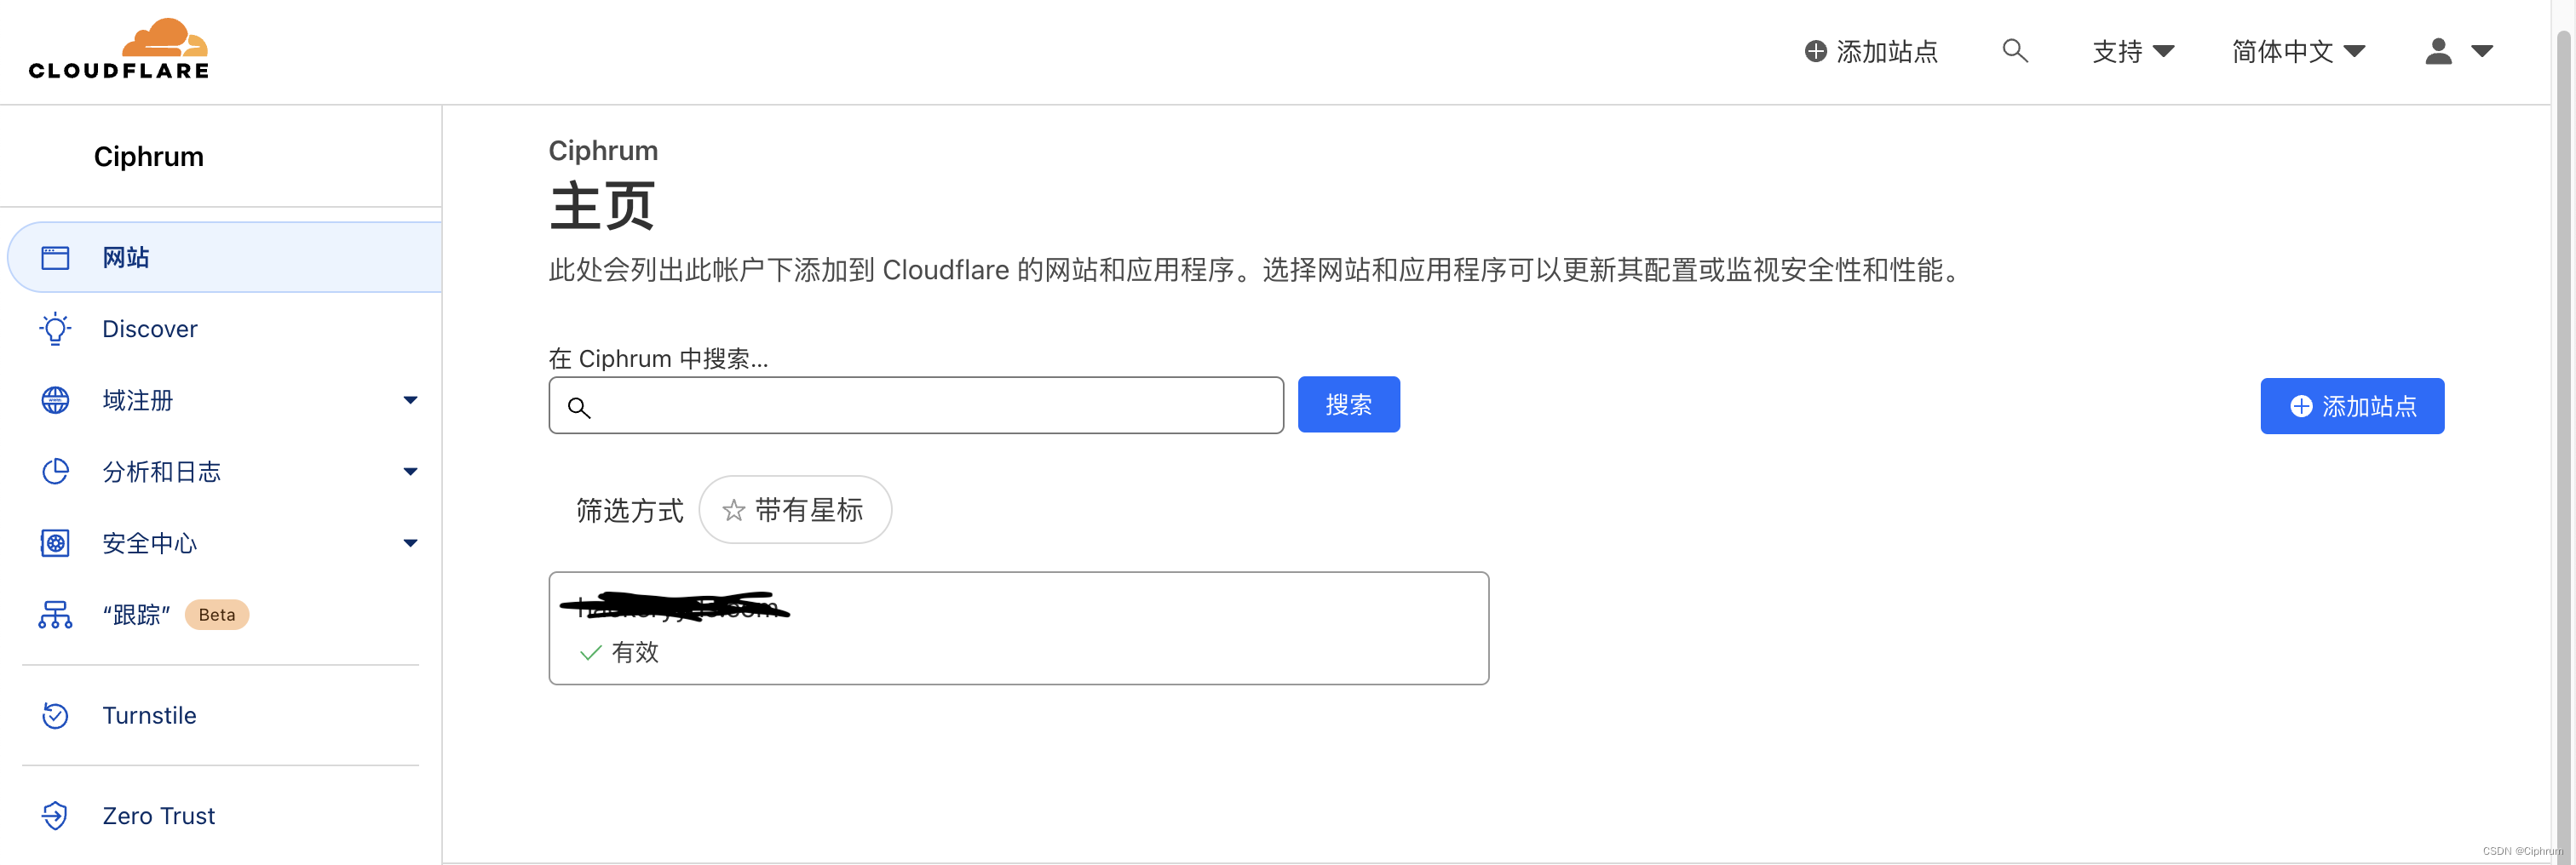The width and height of the screenshot is (2576, 865).
Task: Open the search magnifier in the top bar
Action: click(x=2015, y=50)
